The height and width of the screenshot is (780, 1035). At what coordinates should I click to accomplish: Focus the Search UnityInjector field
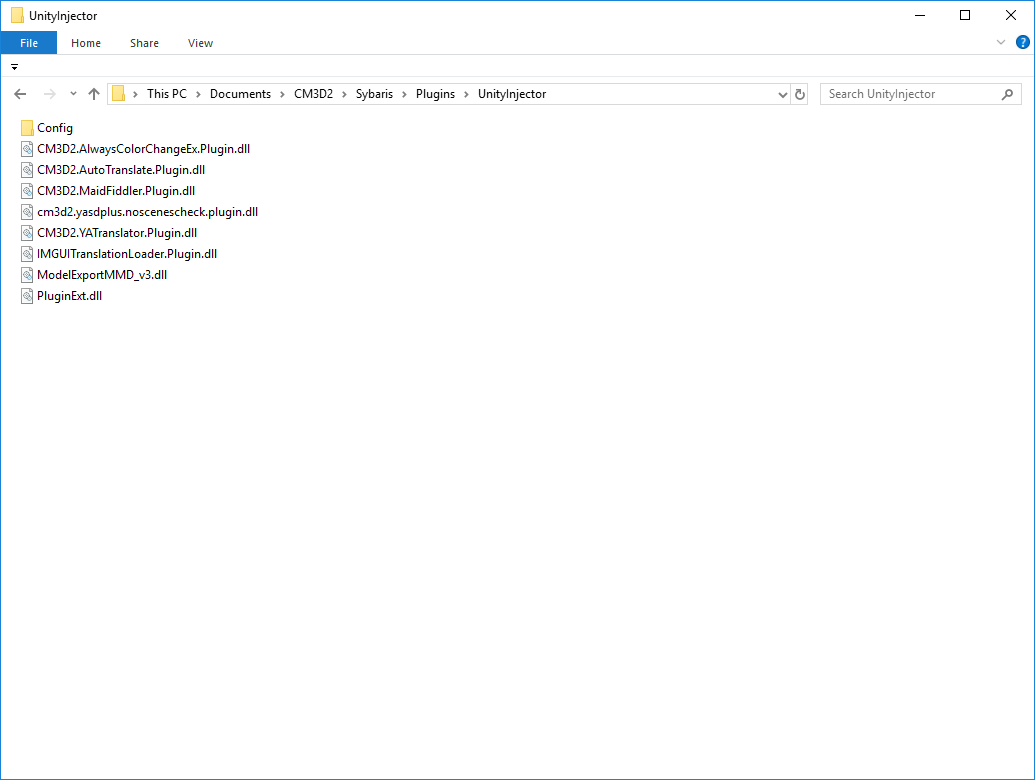(920, 94)
